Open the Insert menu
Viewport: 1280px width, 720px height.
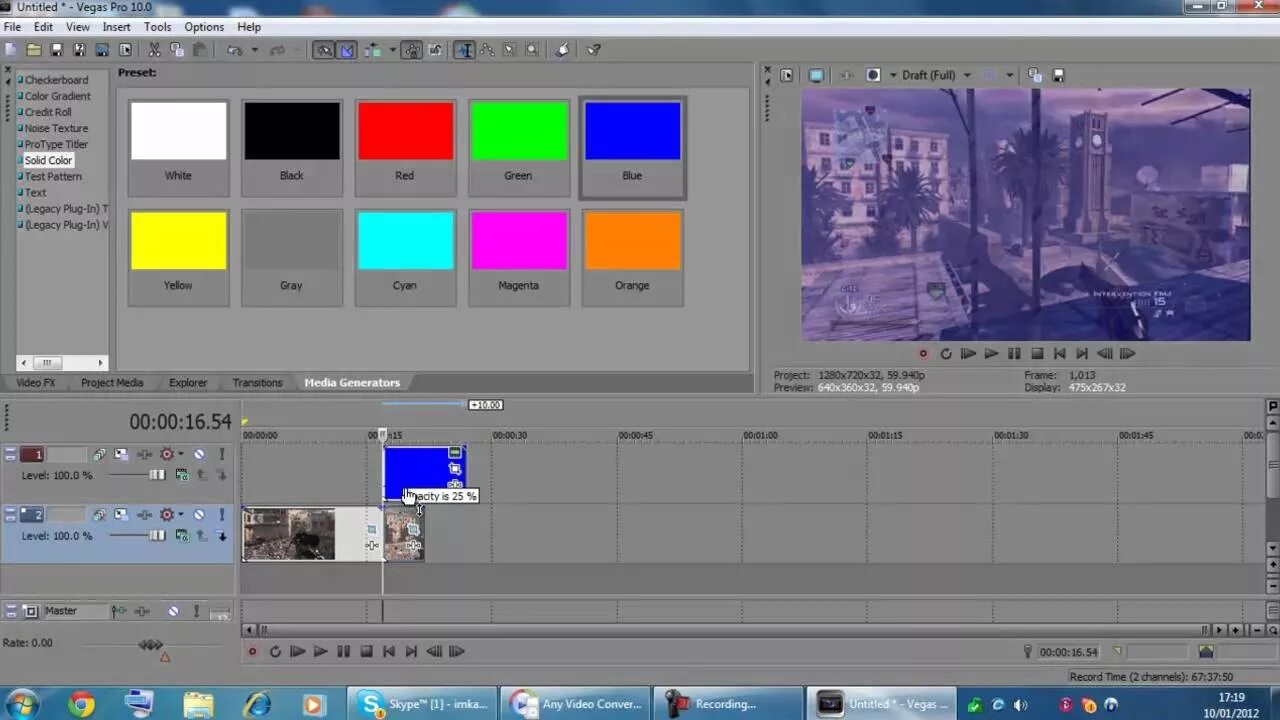116,27
